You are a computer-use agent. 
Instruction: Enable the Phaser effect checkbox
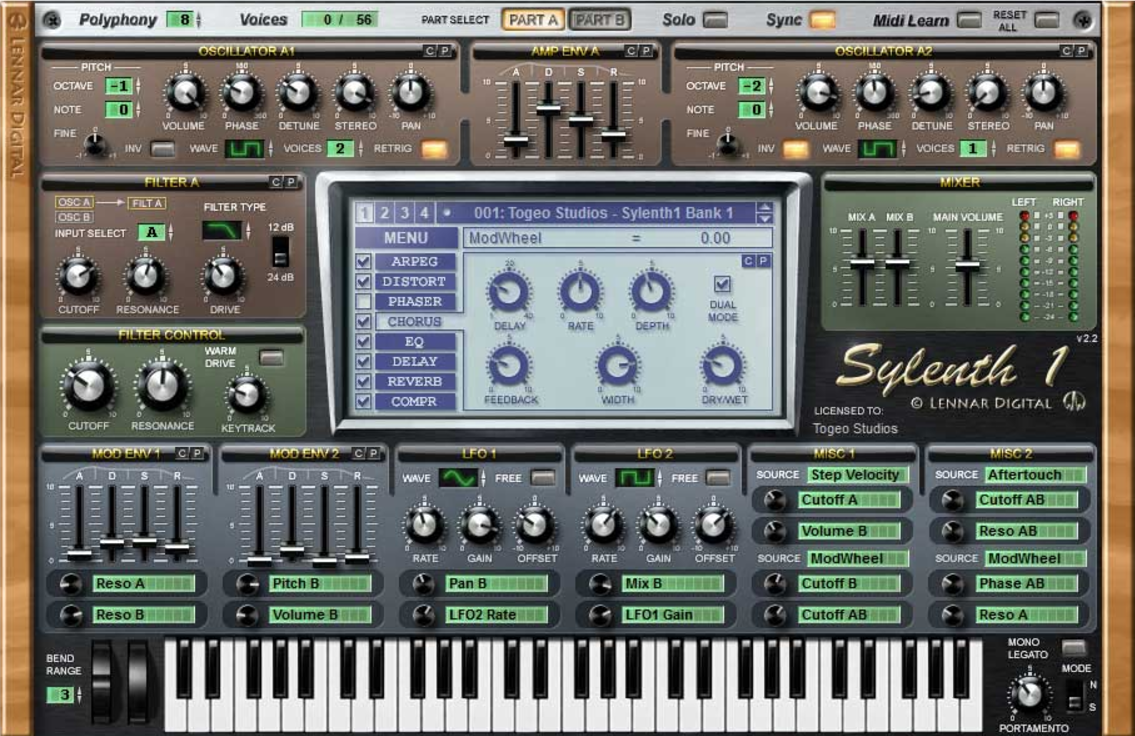(364, 301)
